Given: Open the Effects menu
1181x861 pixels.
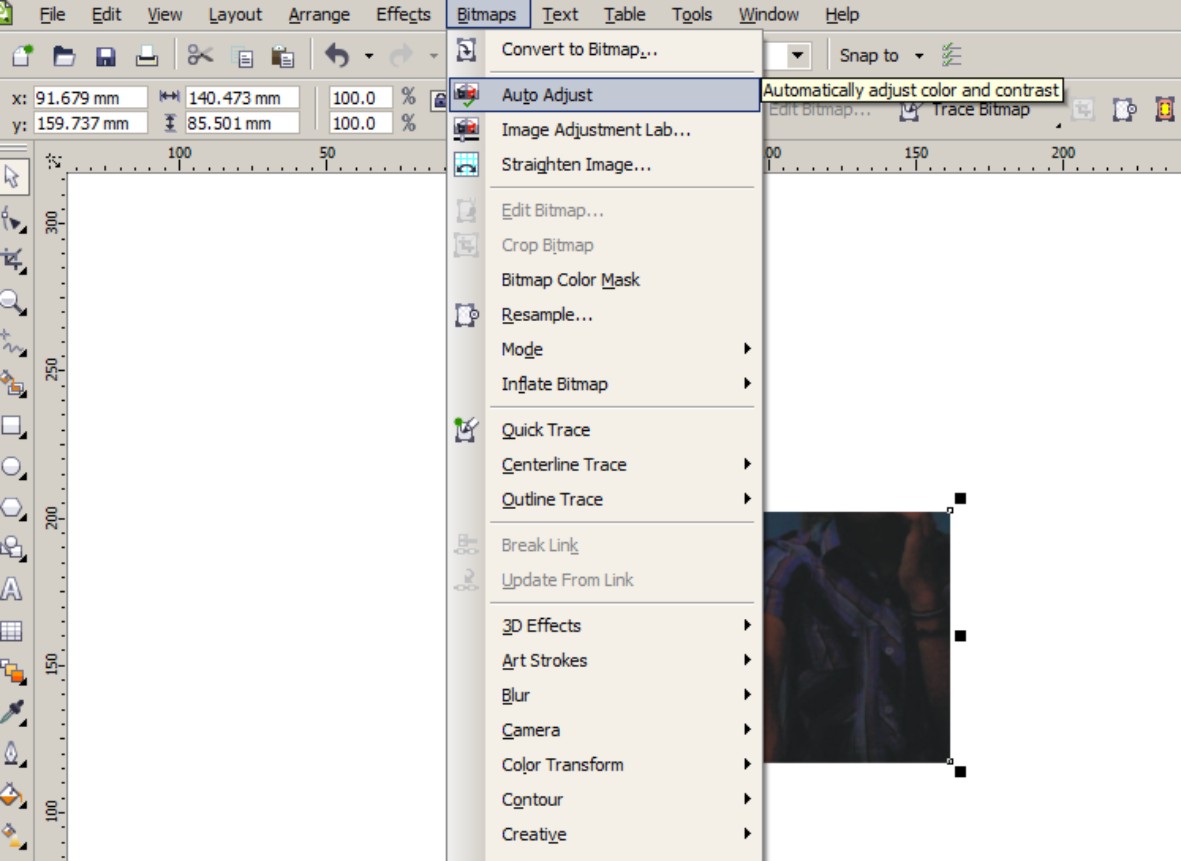Looking at the screenshot, I should coord(403,14).
